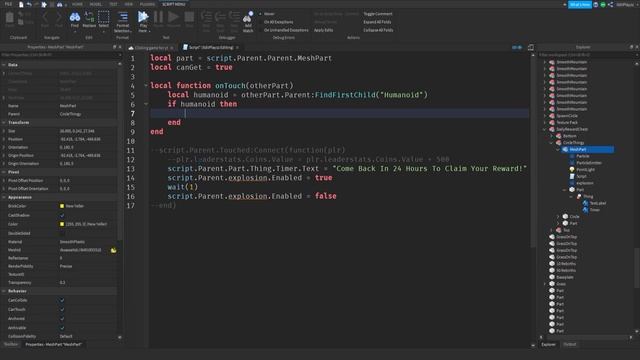Toggle the CanTouch checkbox

point(62,309)
